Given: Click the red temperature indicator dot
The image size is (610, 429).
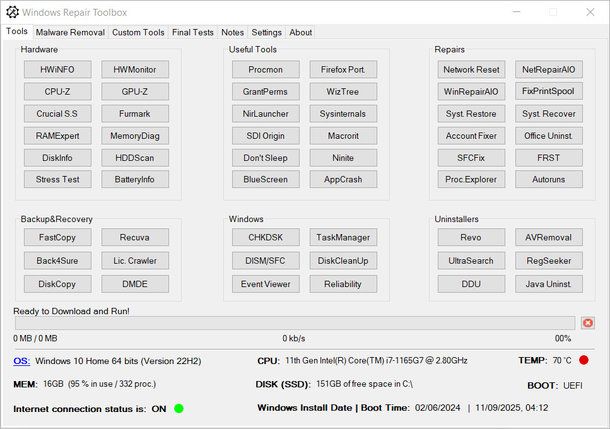Looking at the screenshot, I should pyautogui.click(x=584, y=360).
